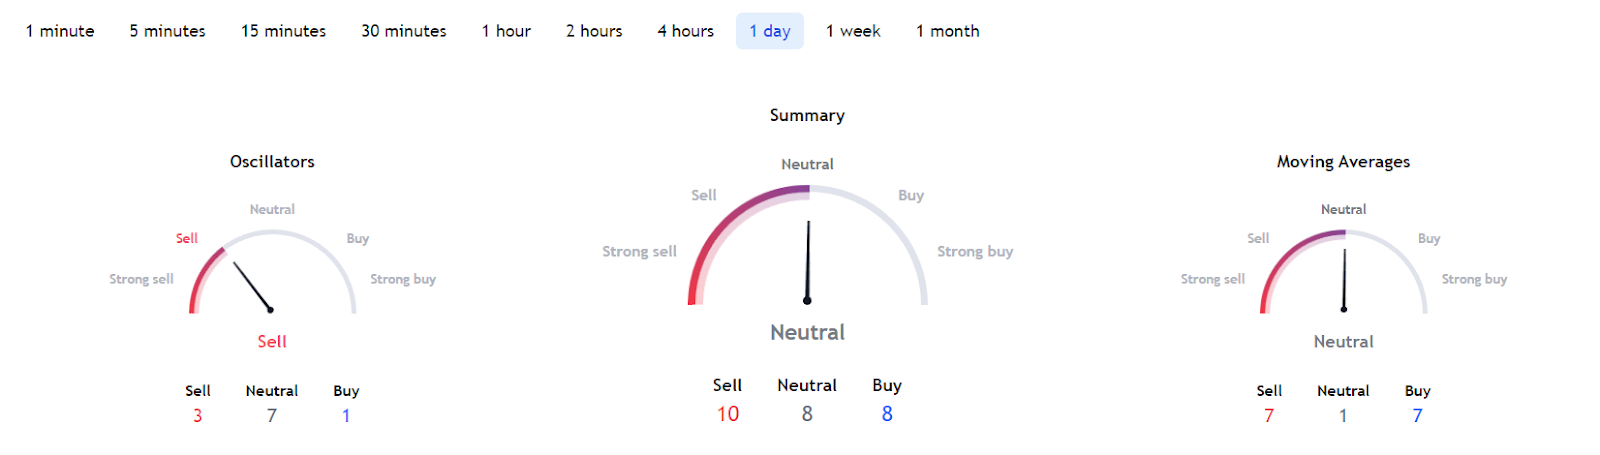Switch to the 1 week timeframe
This screenshot has width=1600, height=455.
click(x=853, y=31)
